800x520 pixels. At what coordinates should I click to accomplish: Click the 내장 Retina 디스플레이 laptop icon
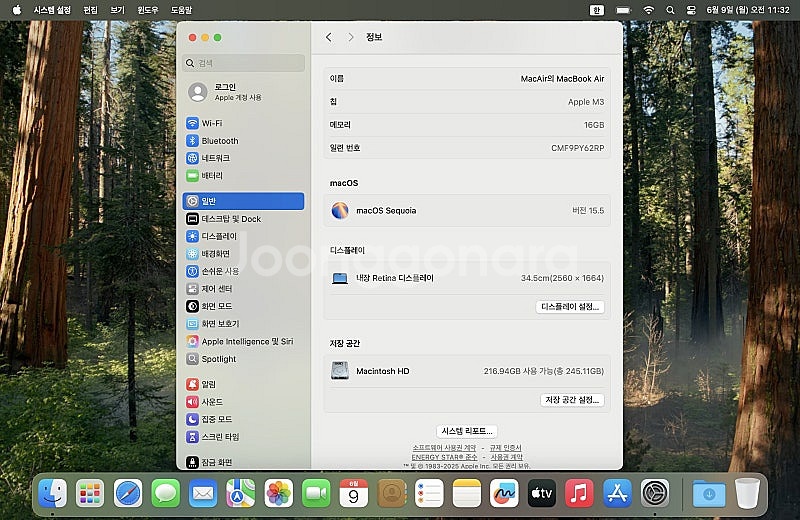pyautogui.click(x=340, y=278)
